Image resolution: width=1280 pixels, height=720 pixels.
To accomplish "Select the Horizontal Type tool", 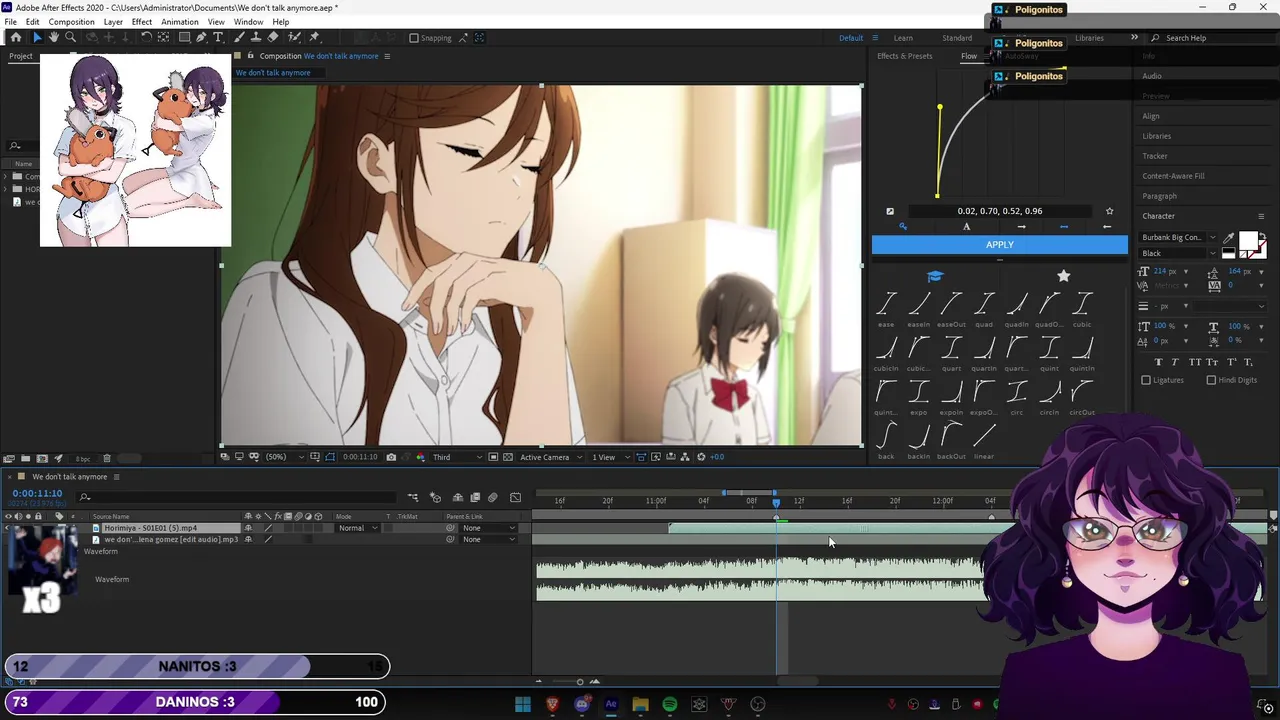I will click(218, 37).
